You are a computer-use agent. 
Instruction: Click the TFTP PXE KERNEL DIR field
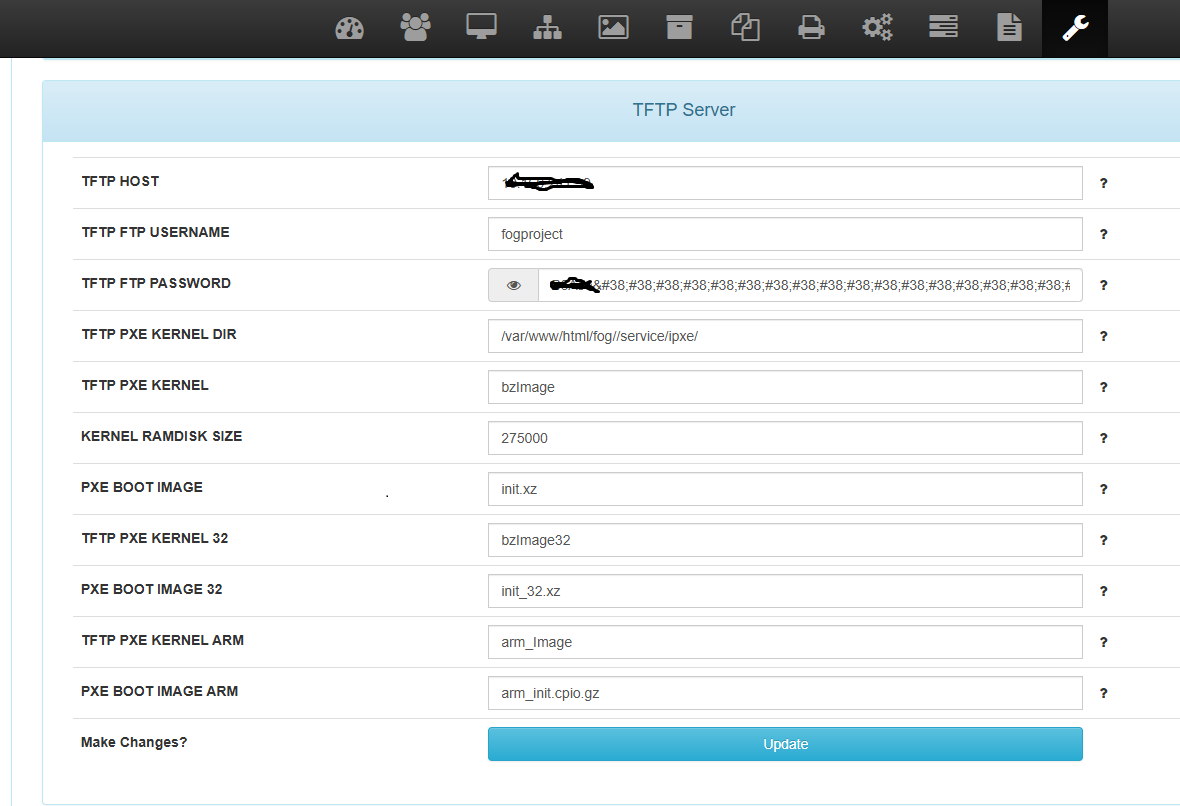pos(785,336)
